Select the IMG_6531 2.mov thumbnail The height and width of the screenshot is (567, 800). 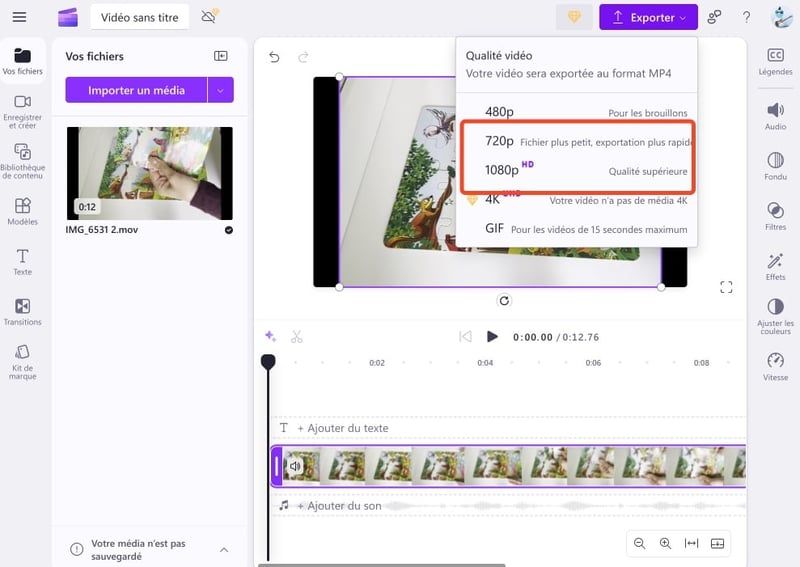pos(149,173)
